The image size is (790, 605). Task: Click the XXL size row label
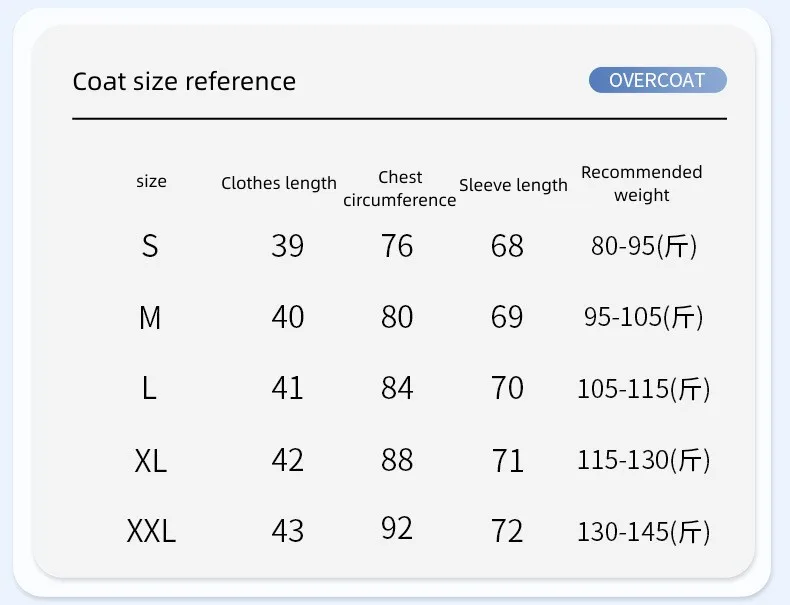click(x=151, y=531)
